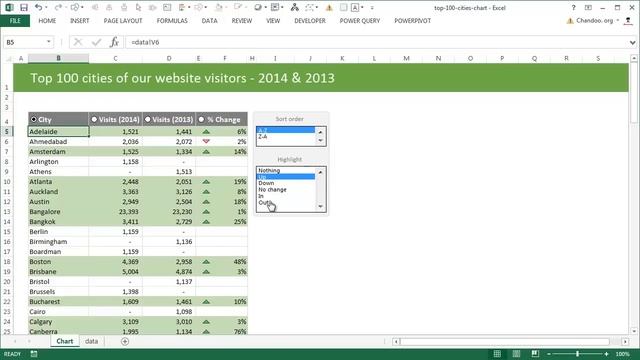This screenshot has height=360, width=640.
Task: Open the HOME ribbon tab
Action: (47, 21)
